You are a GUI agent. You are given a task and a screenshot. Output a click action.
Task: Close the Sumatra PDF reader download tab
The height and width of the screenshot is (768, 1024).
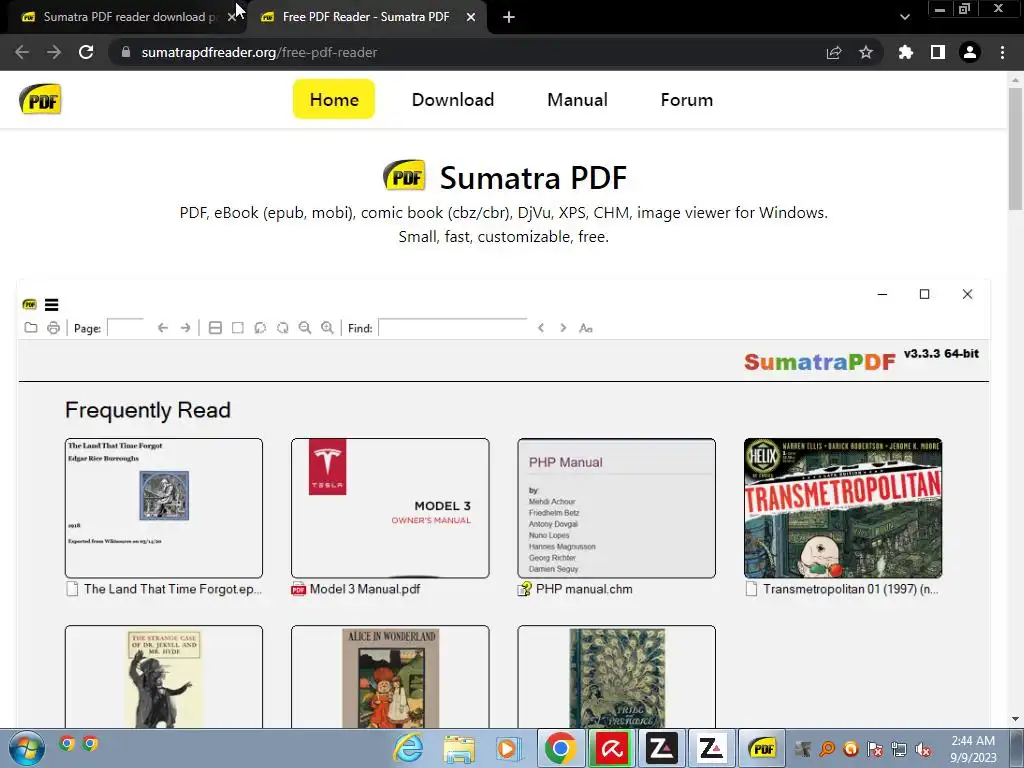(x=231, y=17)
